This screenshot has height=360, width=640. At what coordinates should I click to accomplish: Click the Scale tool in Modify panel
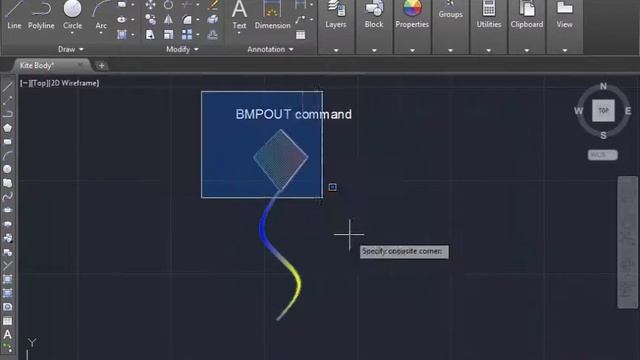pyautogui.click(x=168, y=35)
